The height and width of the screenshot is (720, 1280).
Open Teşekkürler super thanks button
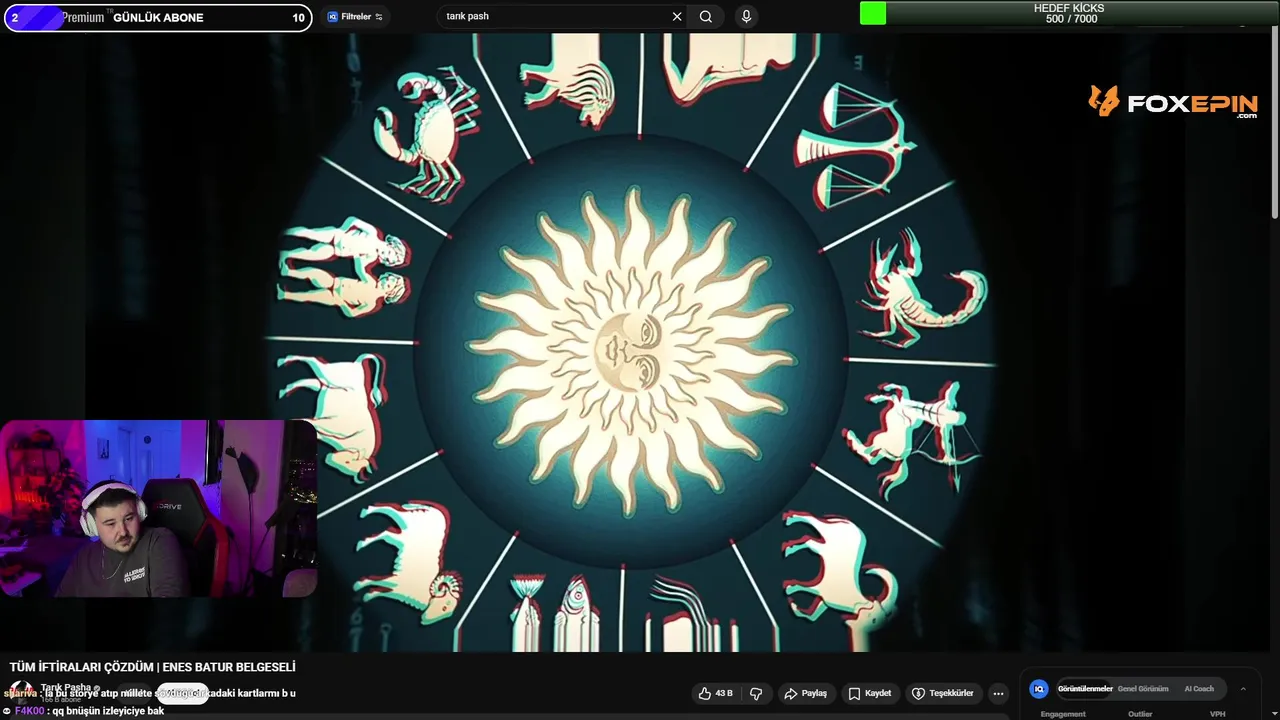pyautogui.click(x=942, y=693)
